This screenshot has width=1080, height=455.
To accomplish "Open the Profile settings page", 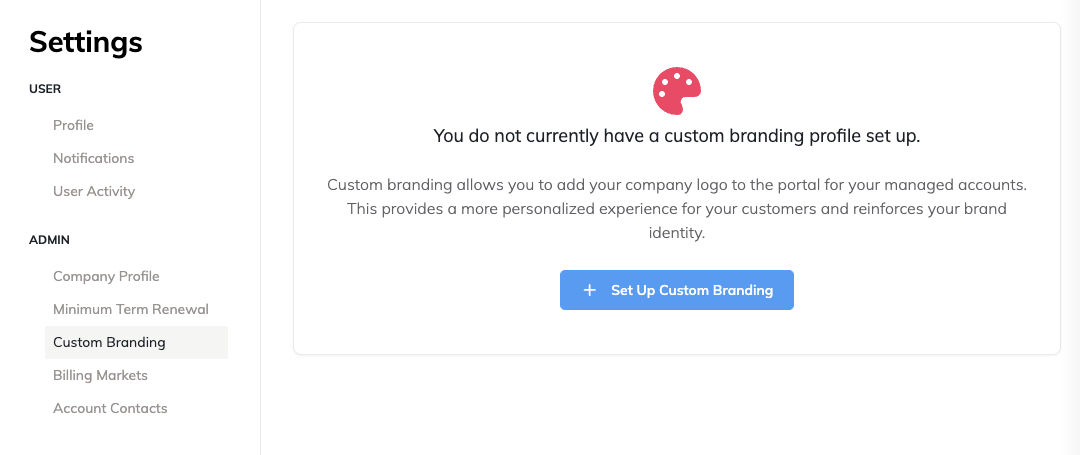I will (73, 125).
